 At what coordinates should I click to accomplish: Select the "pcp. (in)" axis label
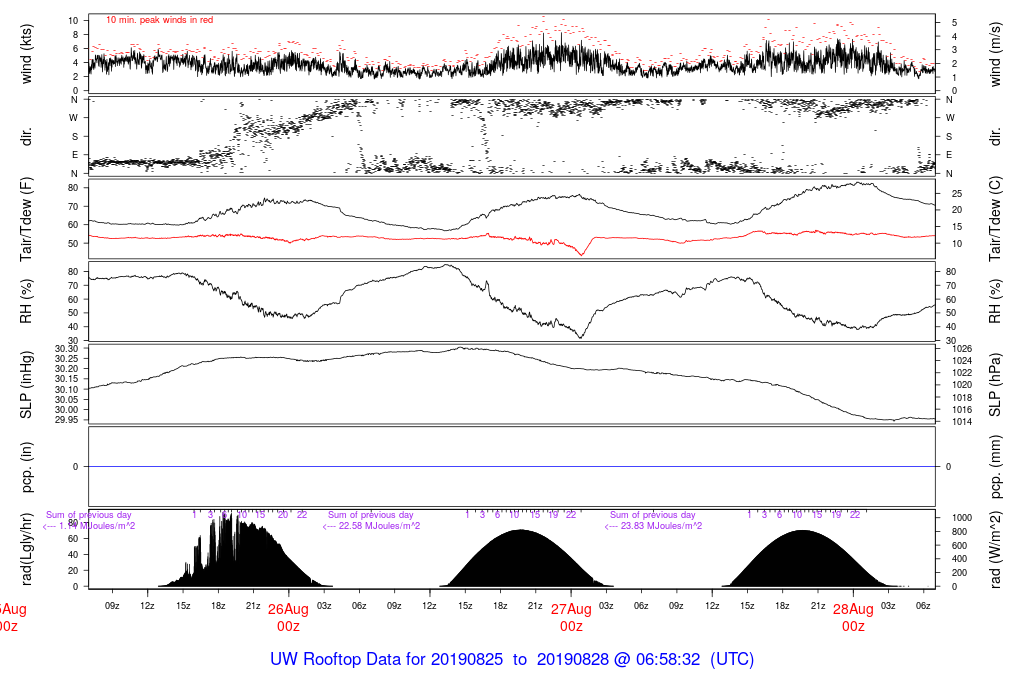click(x=26, y=467)
